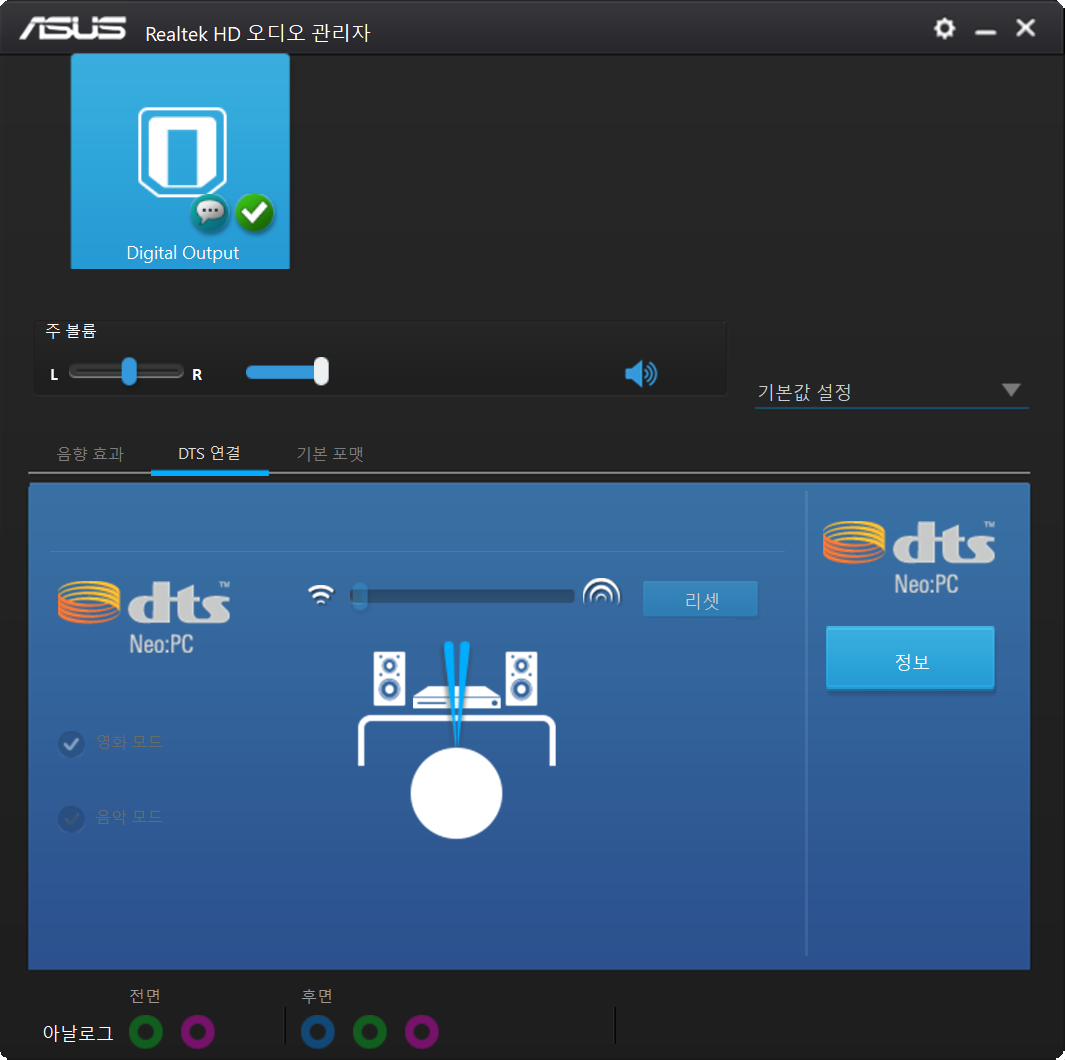
Task: Enable the 영화 모드 checkbox
Action: [x=71, y=744]
